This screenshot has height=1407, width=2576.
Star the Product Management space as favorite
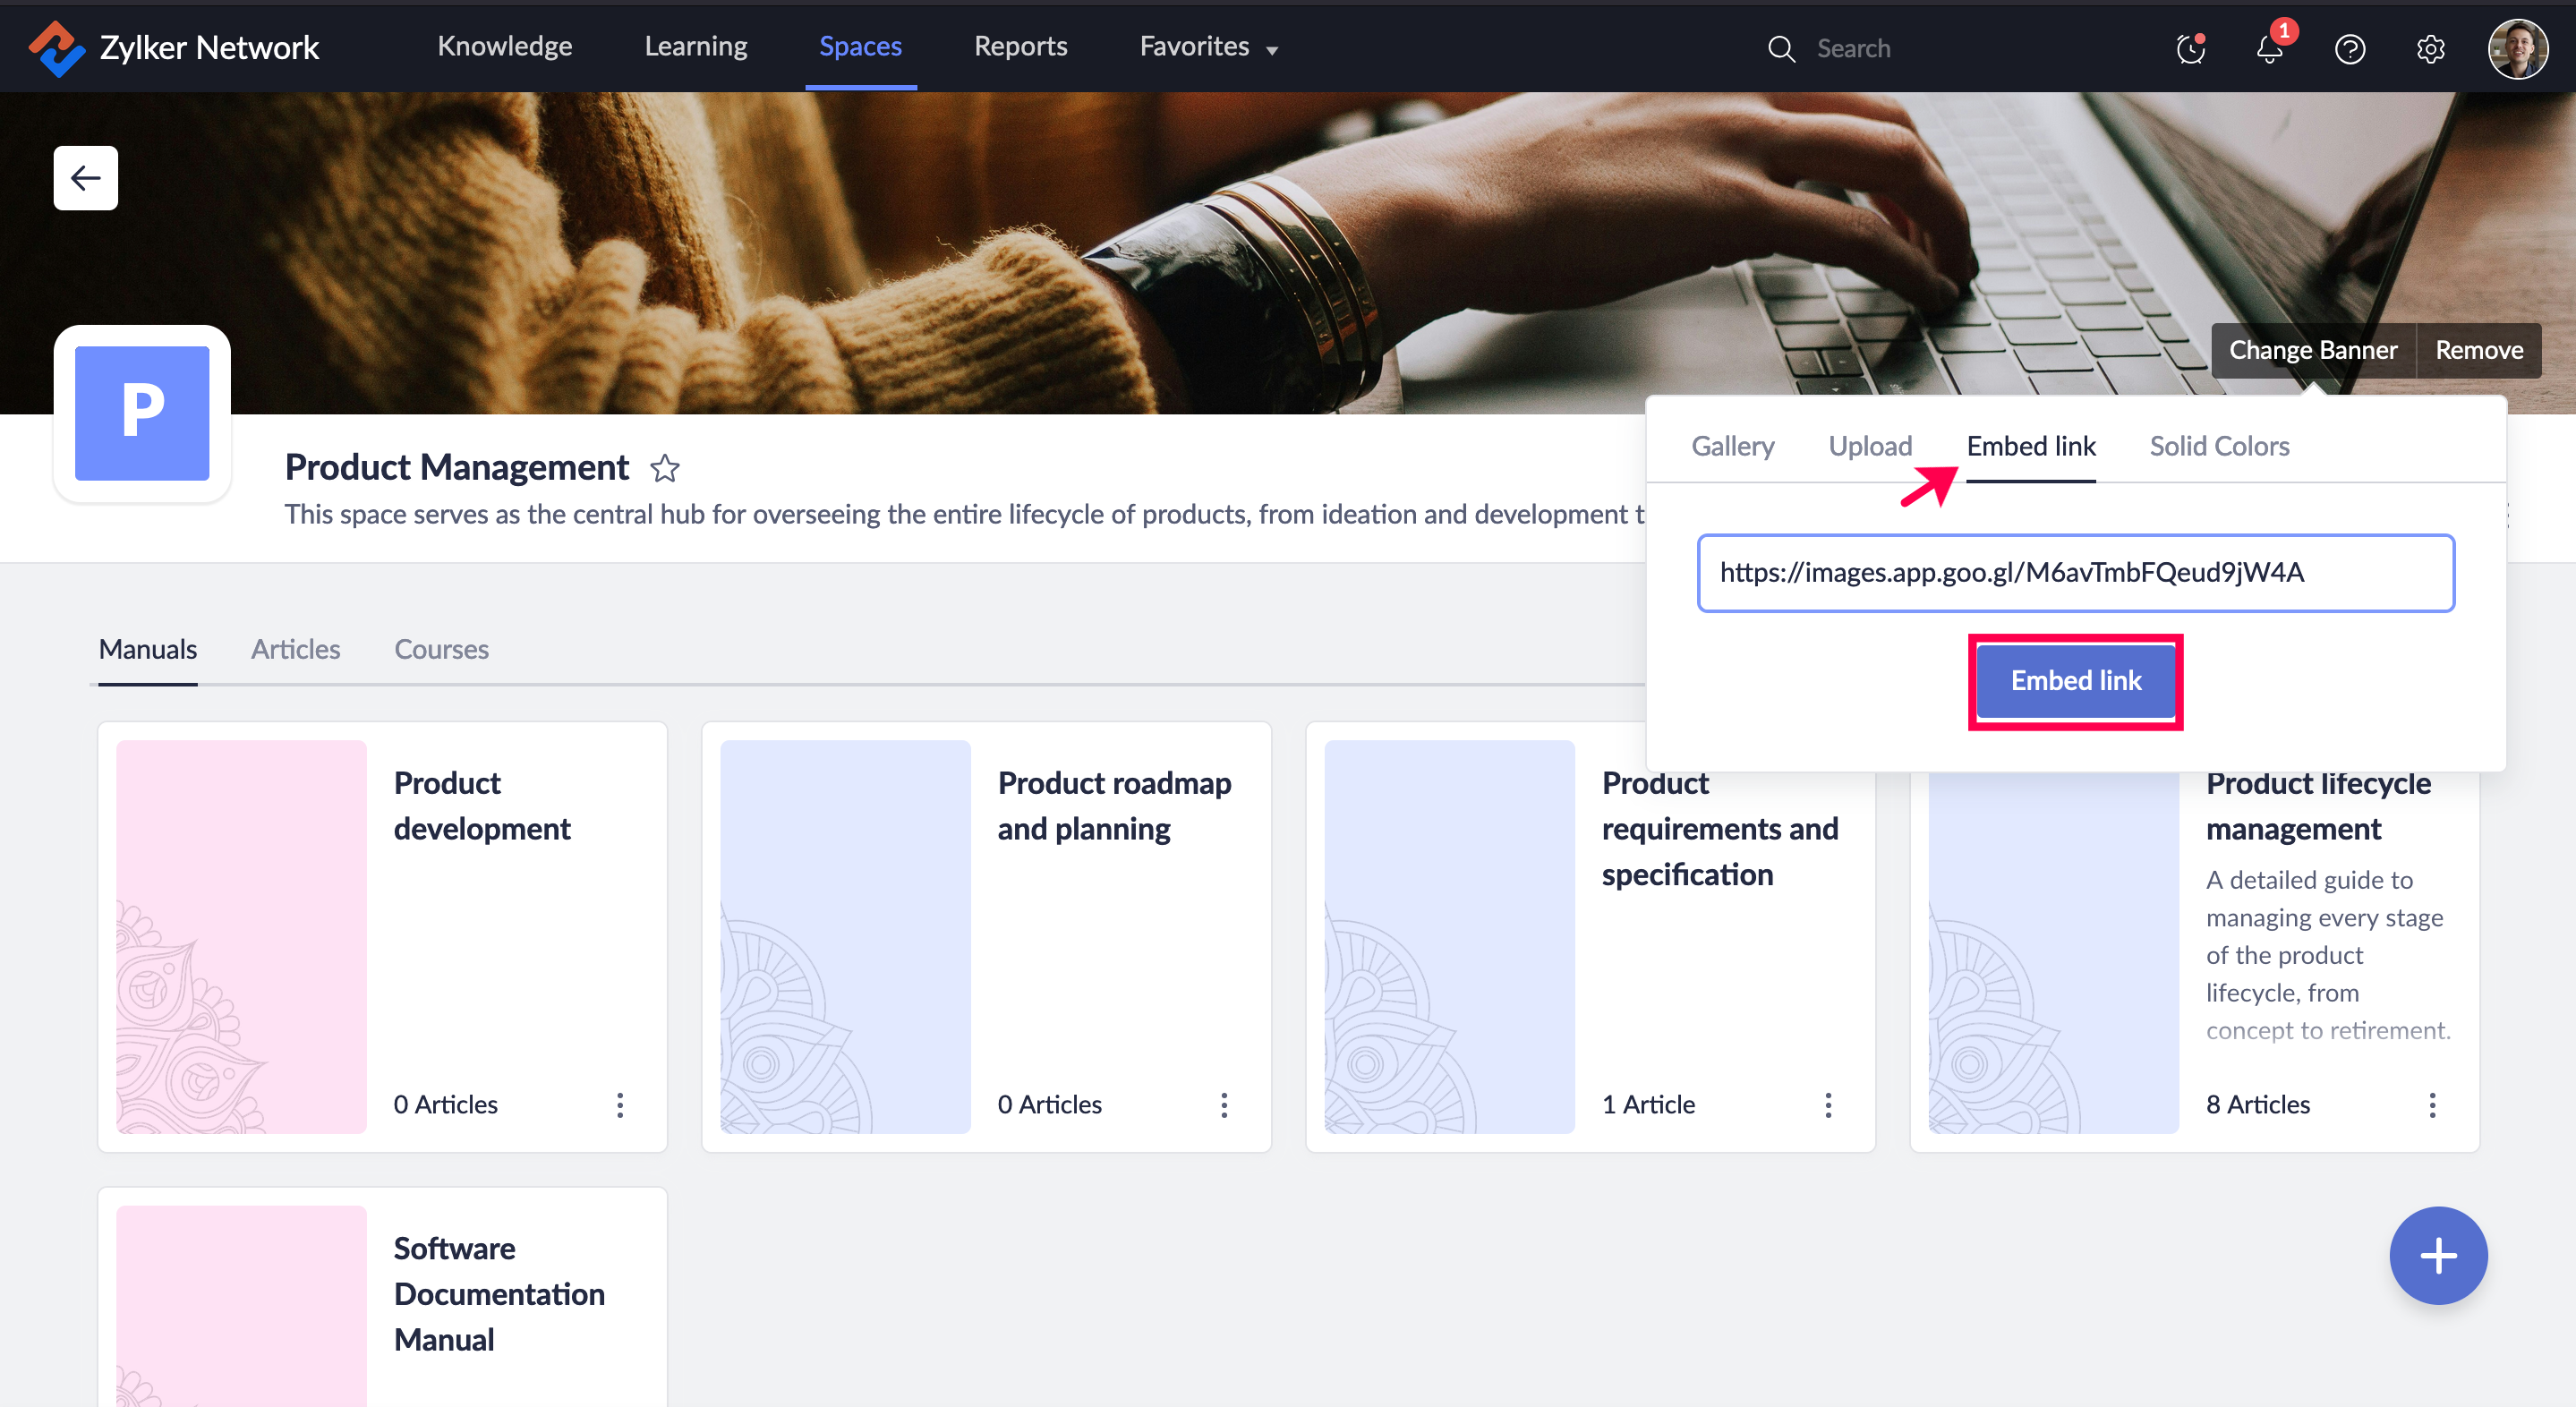pyautogui.click(x=665, y=468)
